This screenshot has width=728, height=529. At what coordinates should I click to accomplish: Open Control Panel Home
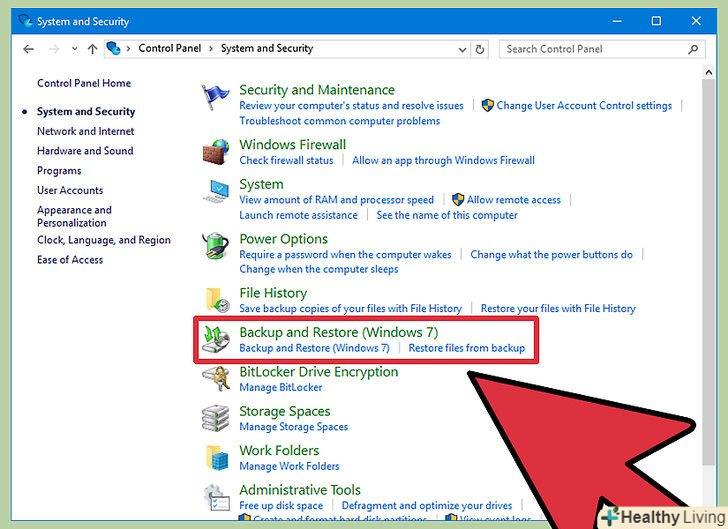coord(84,83)
